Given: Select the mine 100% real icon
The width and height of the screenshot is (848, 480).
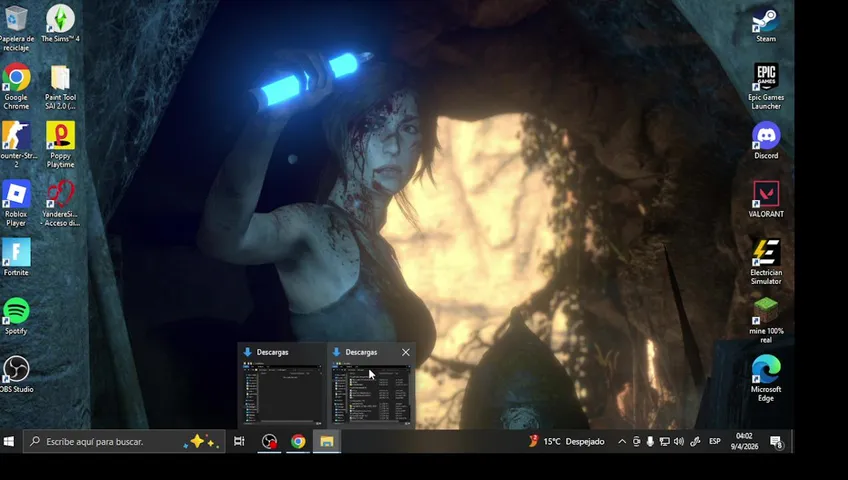Looking at the screenshot, I should tap(766, 320).
